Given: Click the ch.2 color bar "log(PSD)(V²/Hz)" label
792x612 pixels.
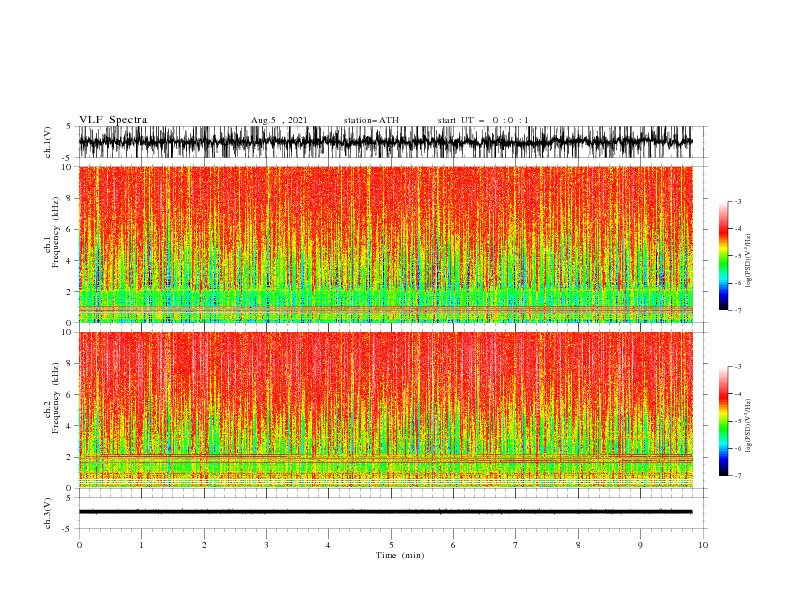Looking at the screenshot, I should (x=748, y=426).
